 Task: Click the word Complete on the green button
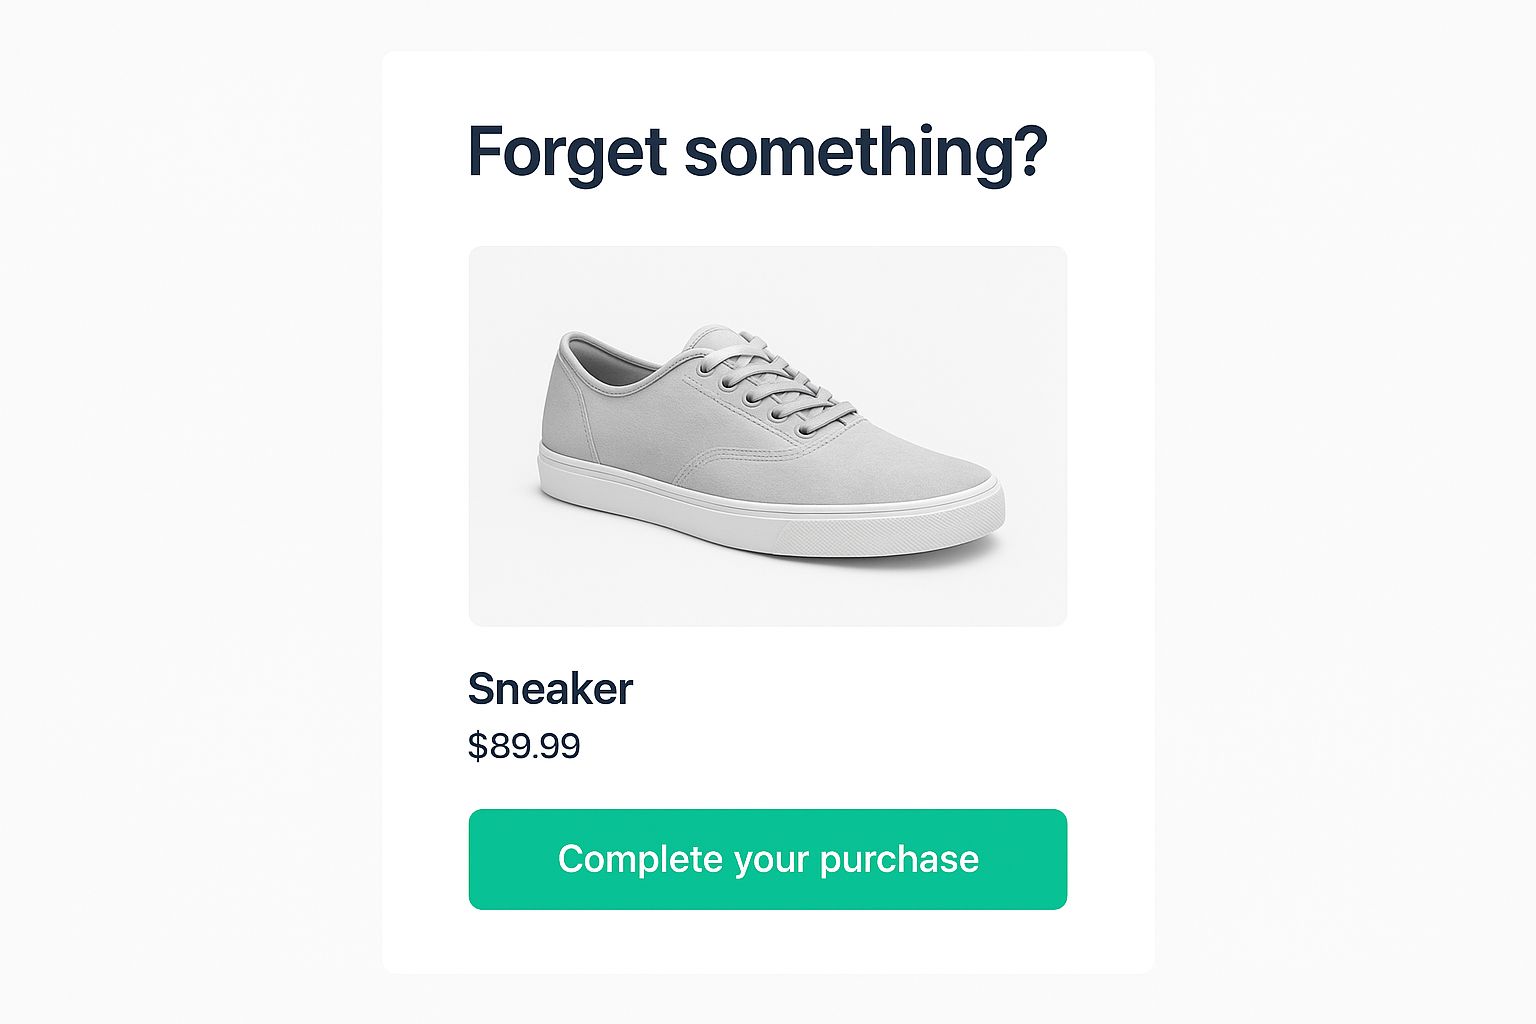click(x=640, y=858)
